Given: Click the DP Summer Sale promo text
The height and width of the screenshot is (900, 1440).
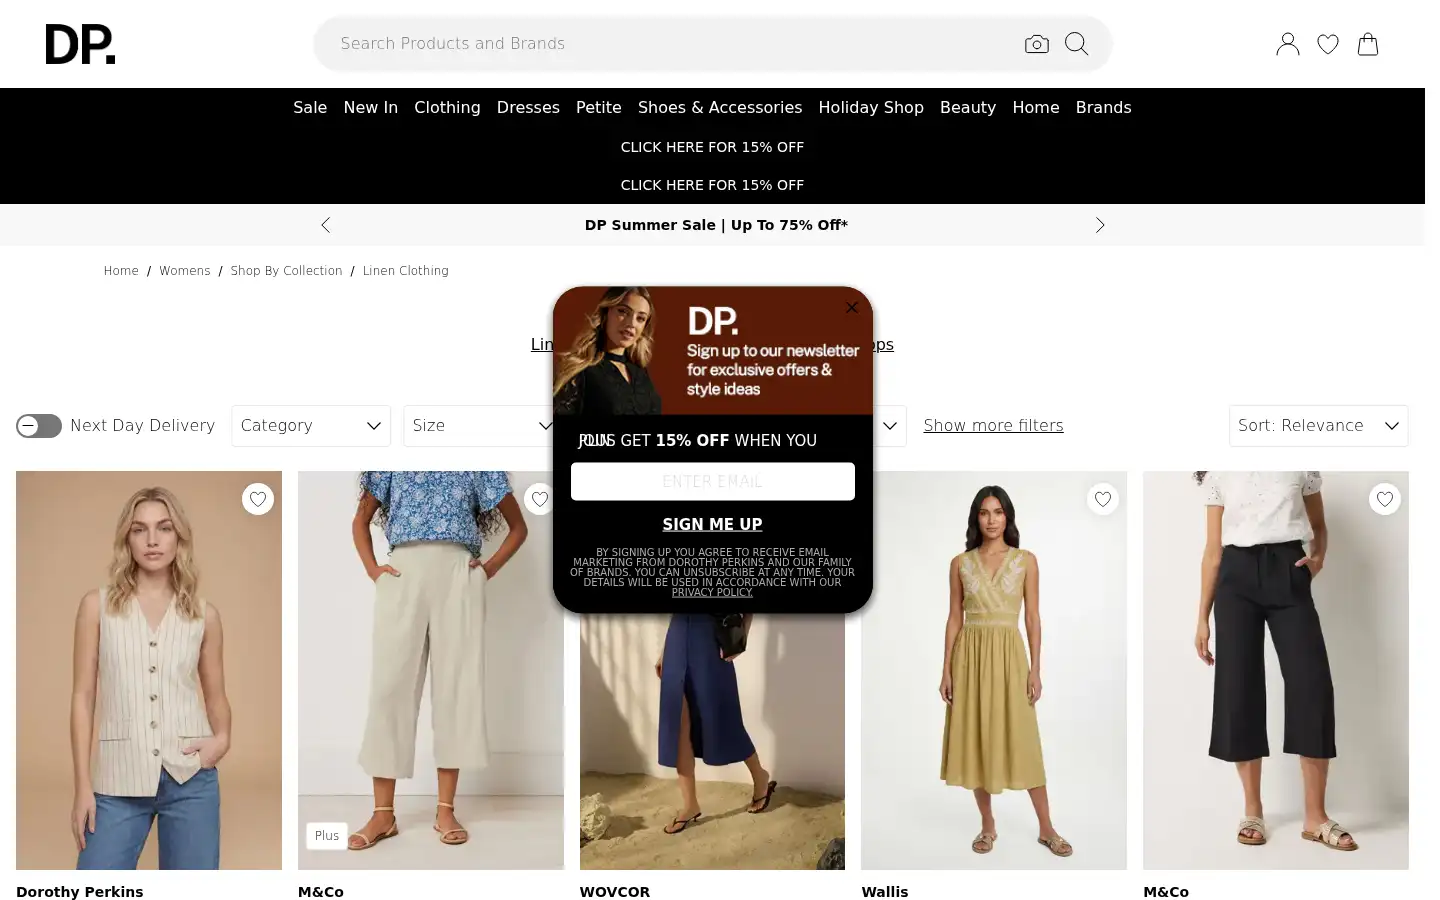Looking at the screenshot, I should pos(716,225).
